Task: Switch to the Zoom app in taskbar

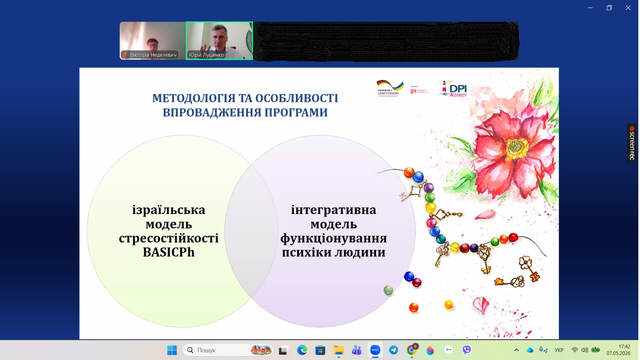Action: pos(375,350)
